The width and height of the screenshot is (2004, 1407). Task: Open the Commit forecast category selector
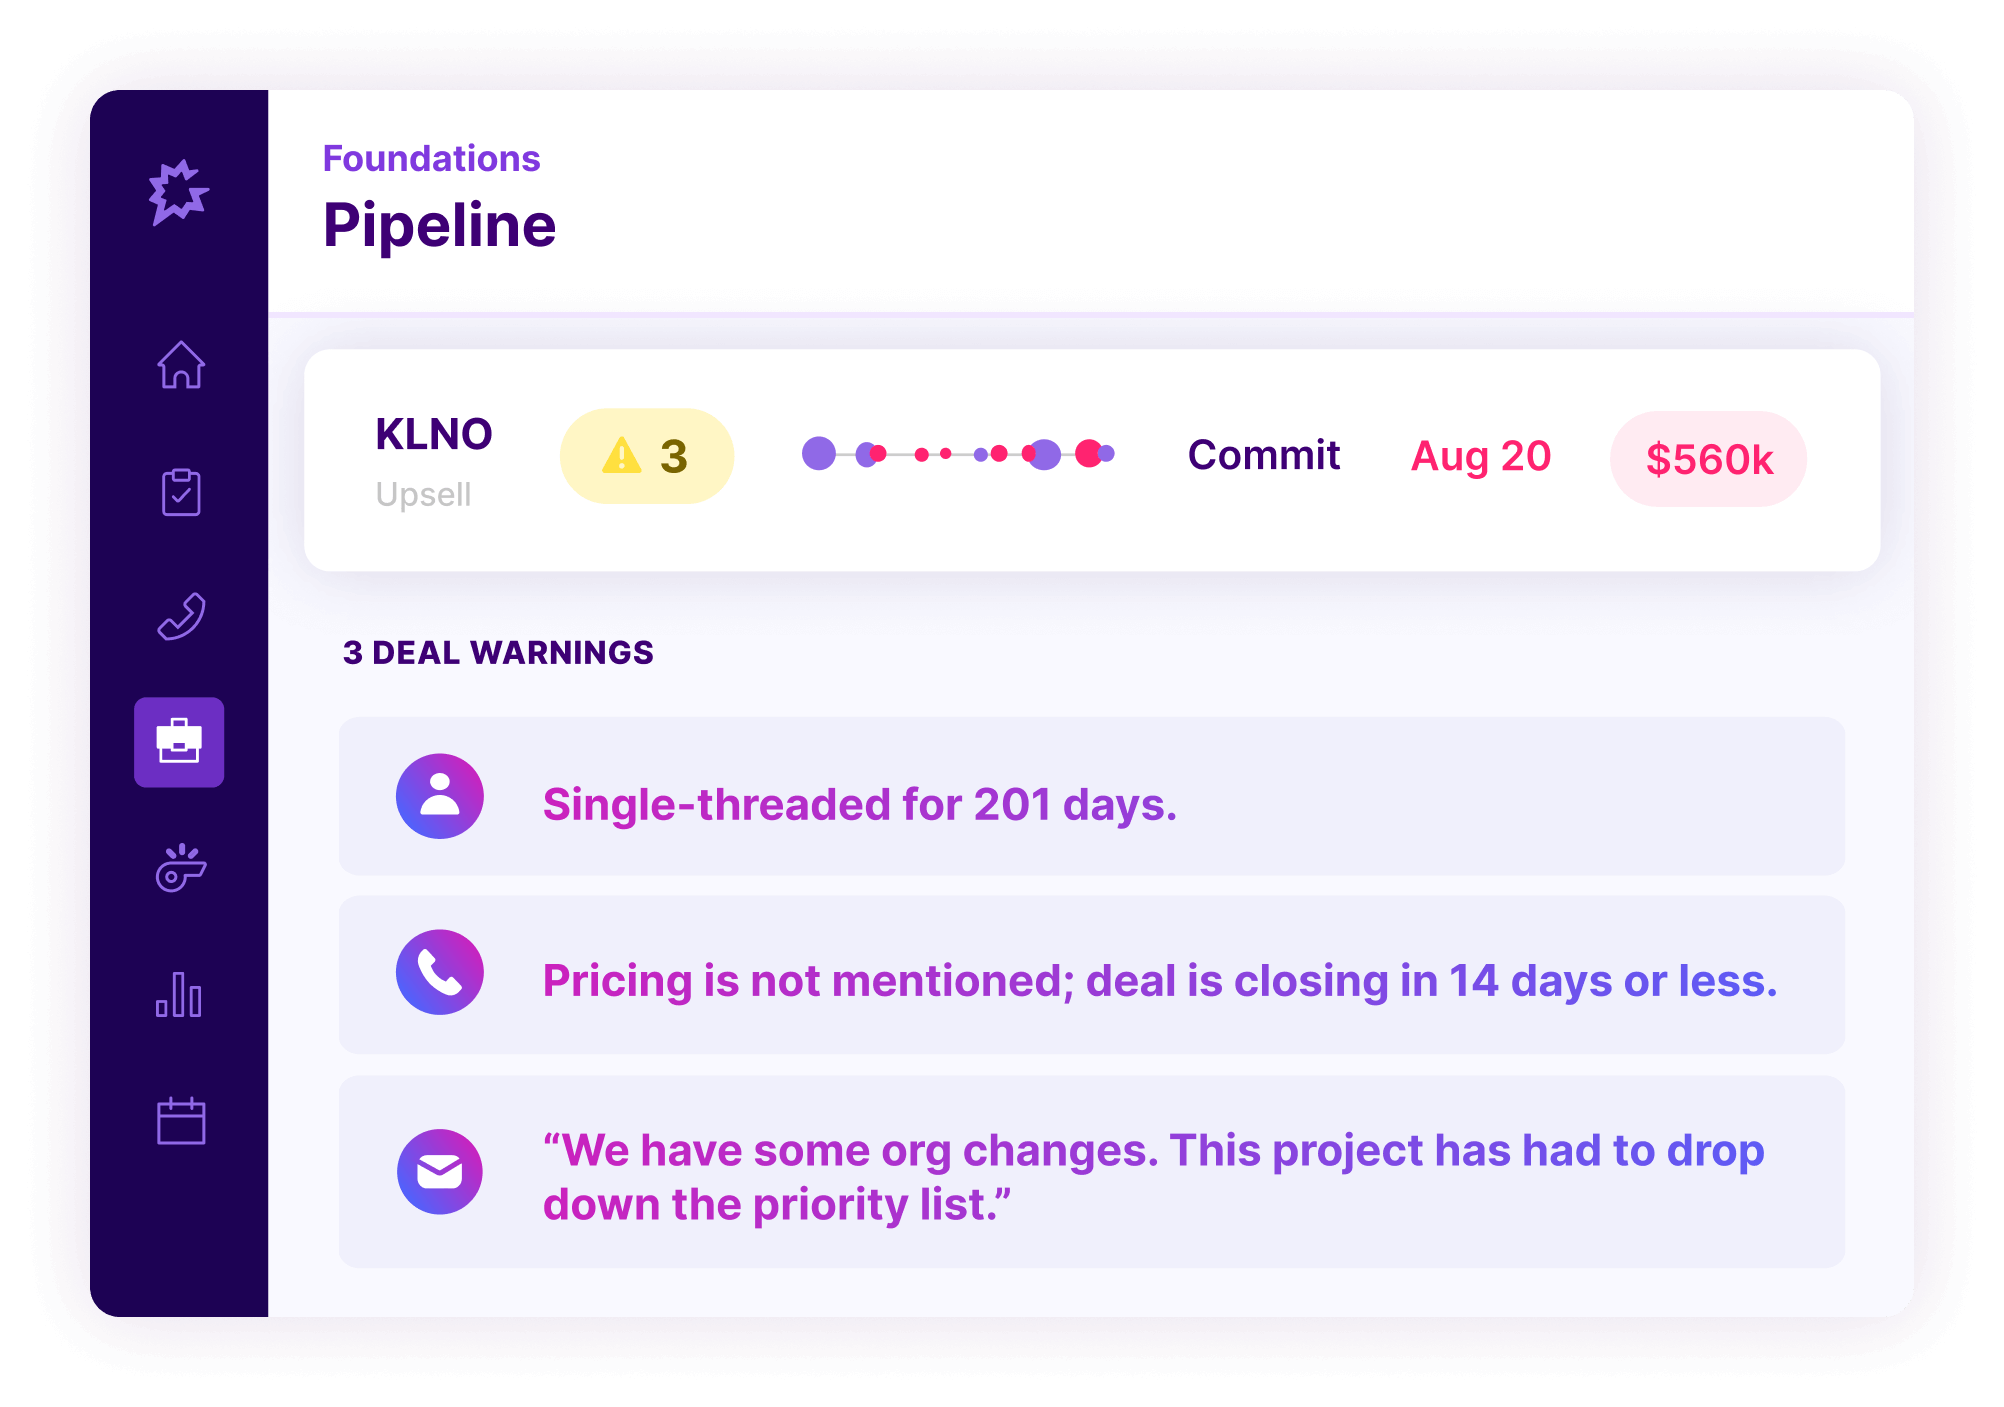click(x=1264, y=455)
